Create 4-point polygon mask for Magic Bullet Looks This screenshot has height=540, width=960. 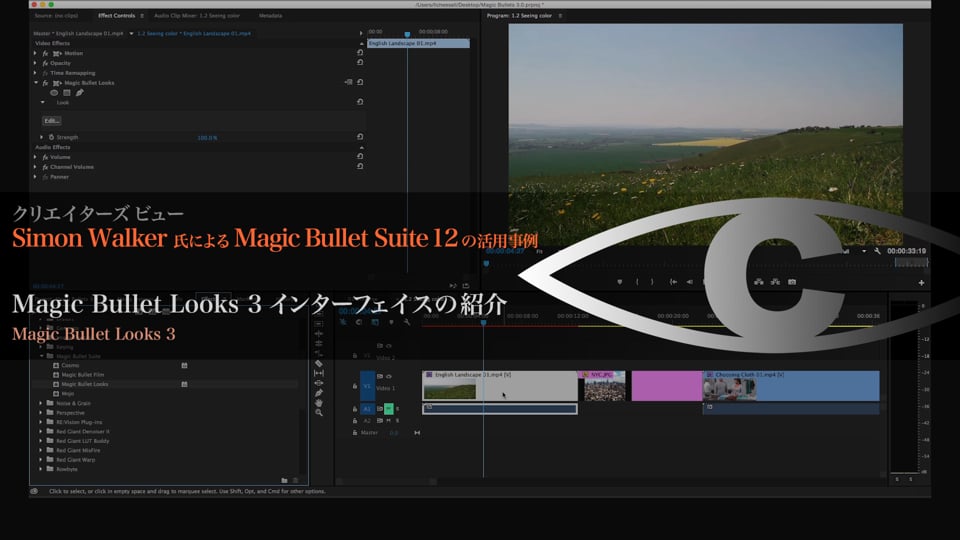tap(67, 93)
